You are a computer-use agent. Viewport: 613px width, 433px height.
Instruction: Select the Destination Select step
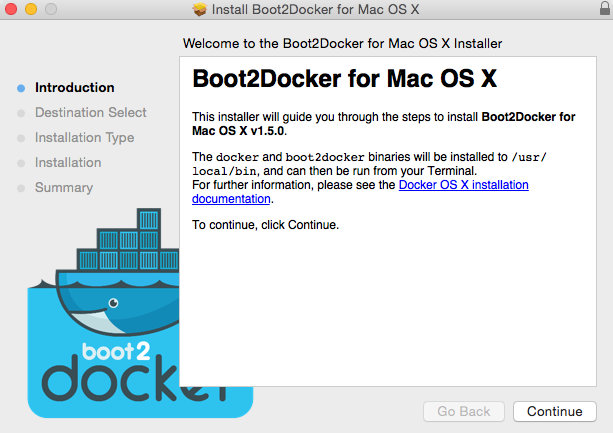[91, 113]
